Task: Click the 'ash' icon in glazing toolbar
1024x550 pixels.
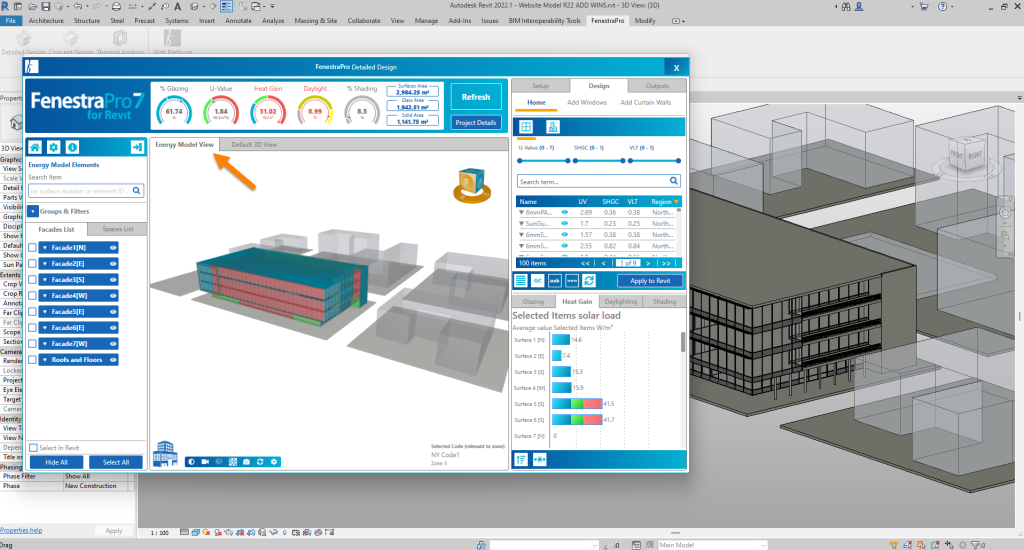Action: coord(554,281)
